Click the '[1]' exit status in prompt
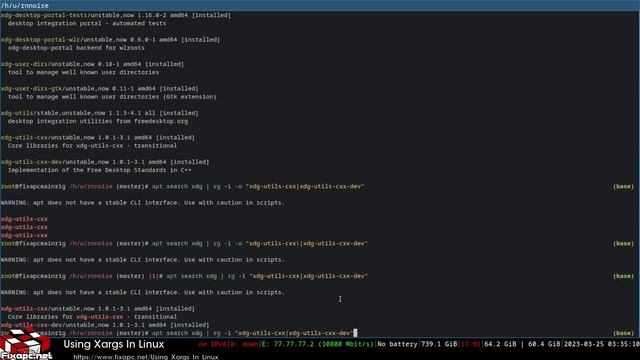Screen dimensions: 640x360 153,276
